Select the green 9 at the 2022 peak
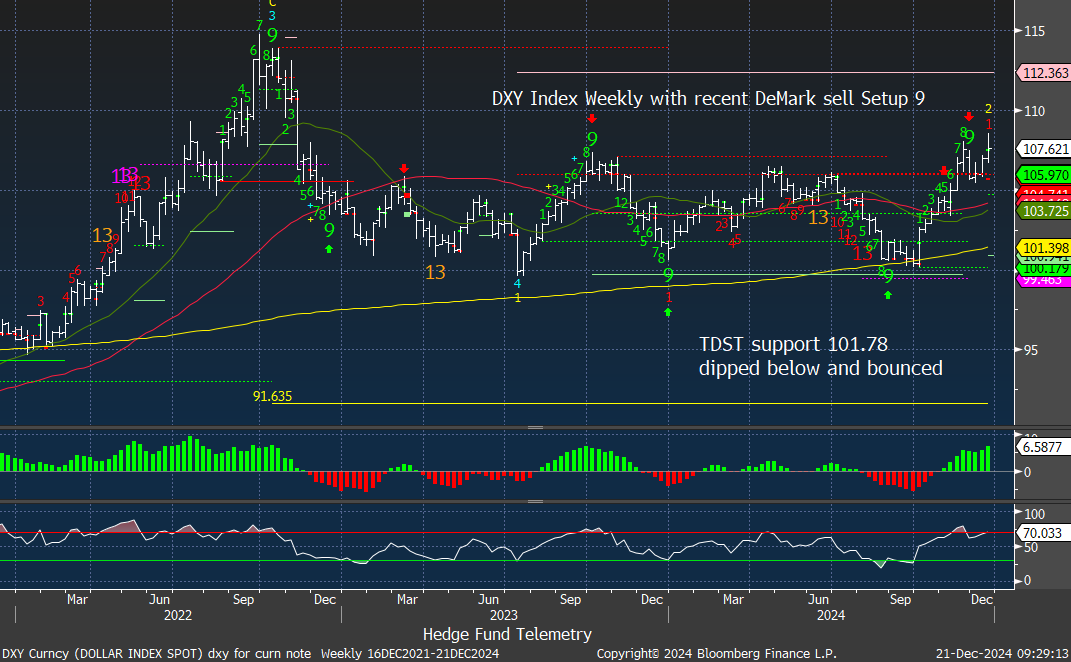Viewport: 1071px width, 662px height. [273, 36]
